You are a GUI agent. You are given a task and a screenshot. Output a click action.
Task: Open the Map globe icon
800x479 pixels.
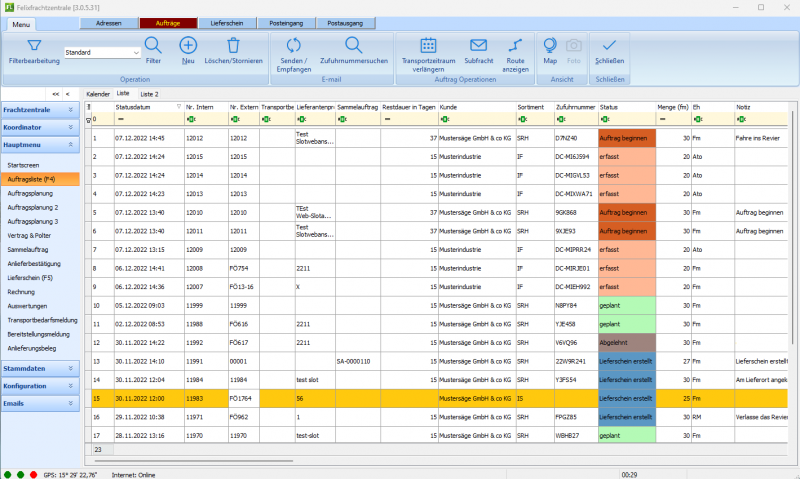click(550, 47)
